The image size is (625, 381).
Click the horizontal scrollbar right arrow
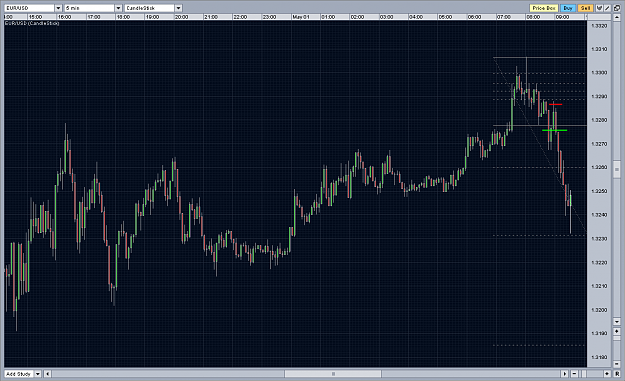point(564,373)
